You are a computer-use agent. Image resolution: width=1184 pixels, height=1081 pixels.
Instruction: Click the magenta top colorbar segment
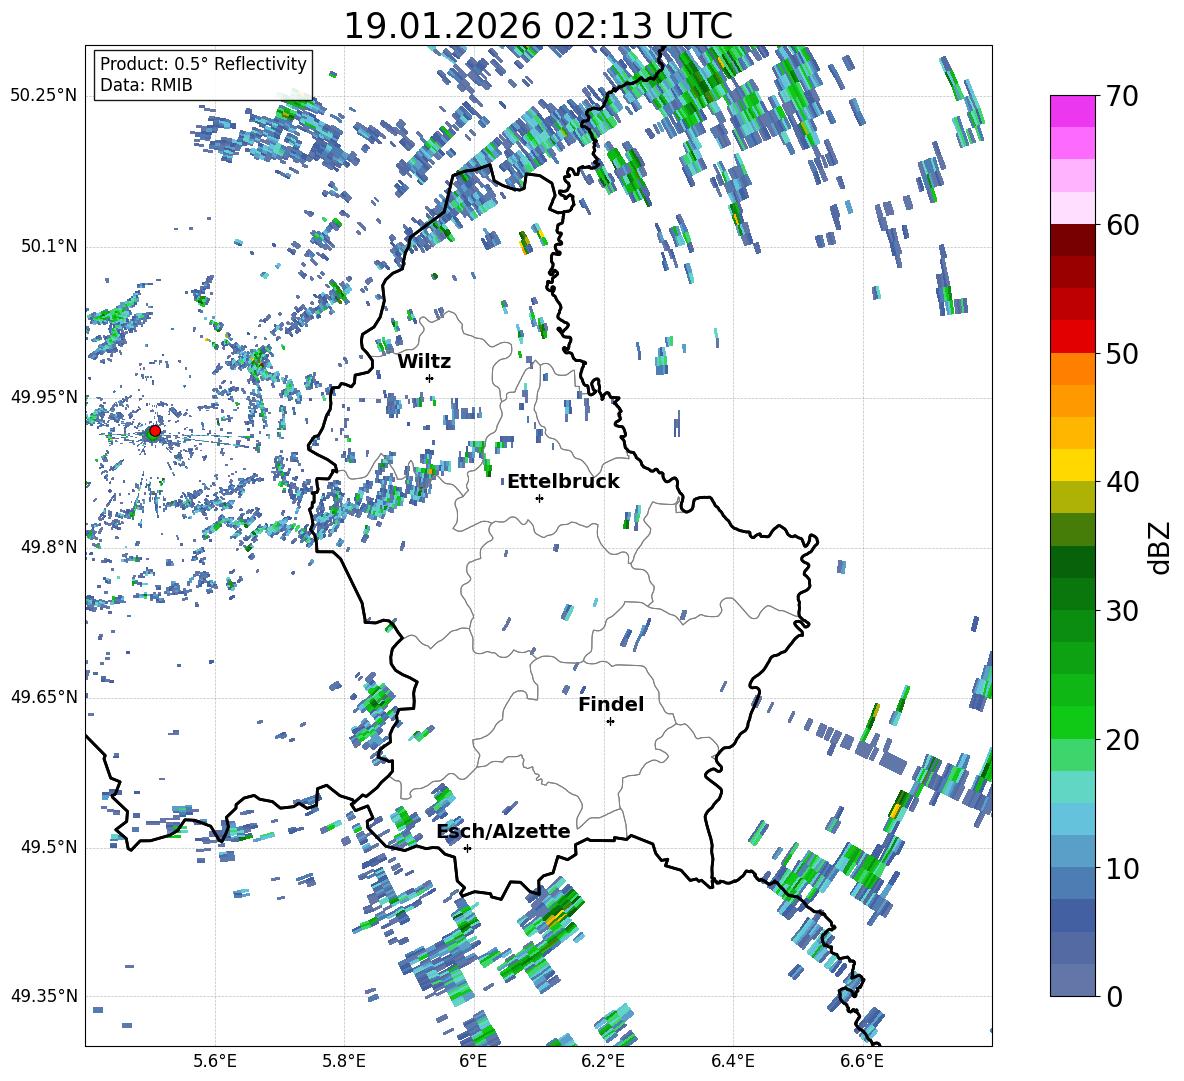click(1073, 112)
